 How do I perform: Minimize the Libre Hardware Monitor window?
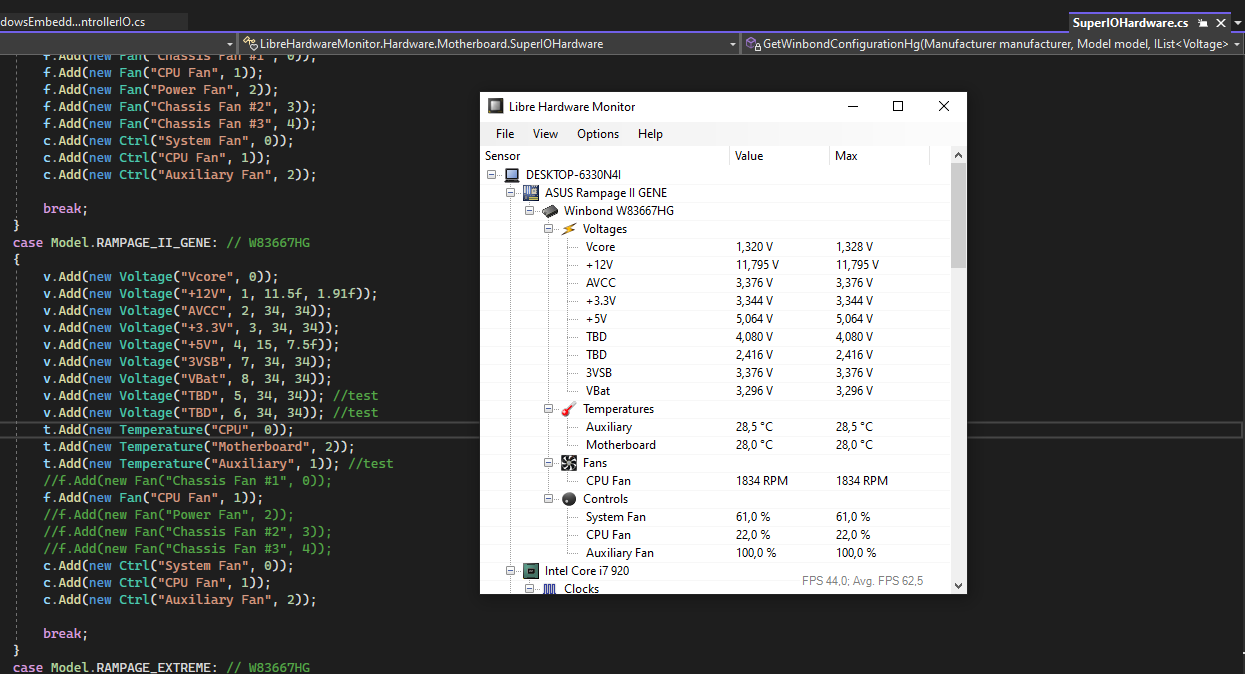853,106
